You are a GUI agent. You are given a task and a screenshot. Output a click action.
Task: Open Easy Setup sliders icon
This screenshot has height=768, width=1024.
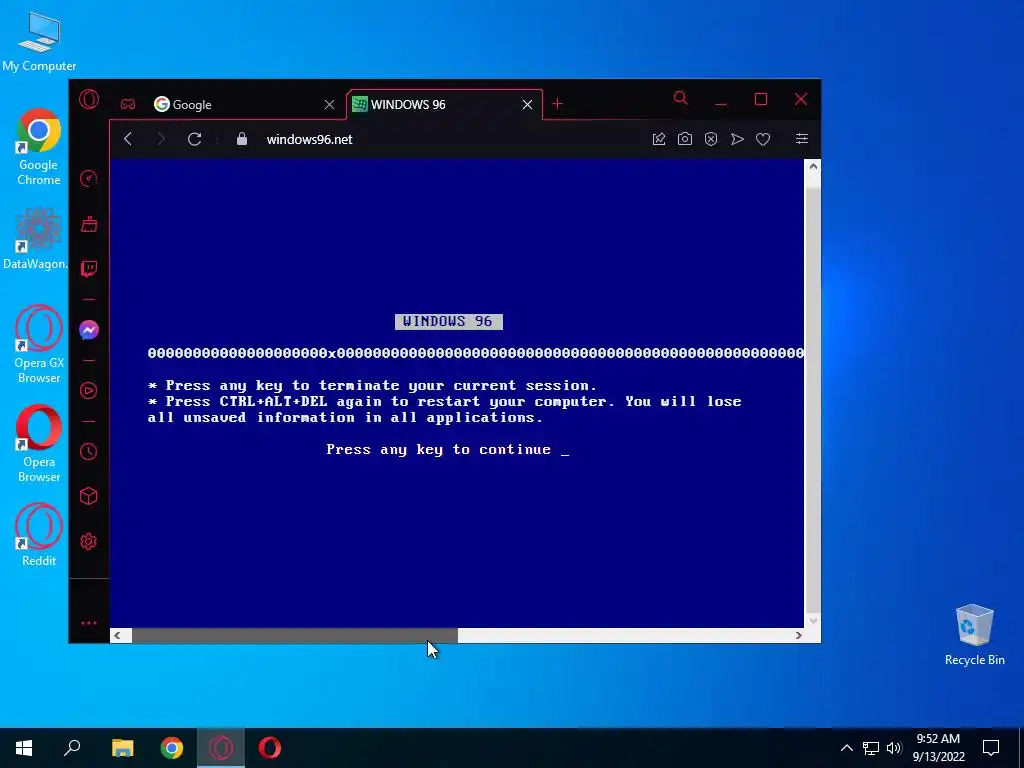[x=802, y=138]
